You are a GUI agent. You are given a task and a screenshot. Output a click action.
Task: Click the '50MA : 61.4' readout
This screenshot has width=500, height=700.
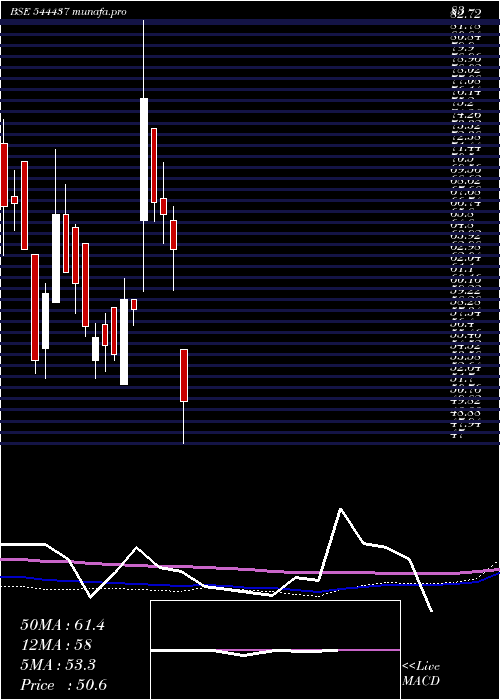[x=62, y=625]
